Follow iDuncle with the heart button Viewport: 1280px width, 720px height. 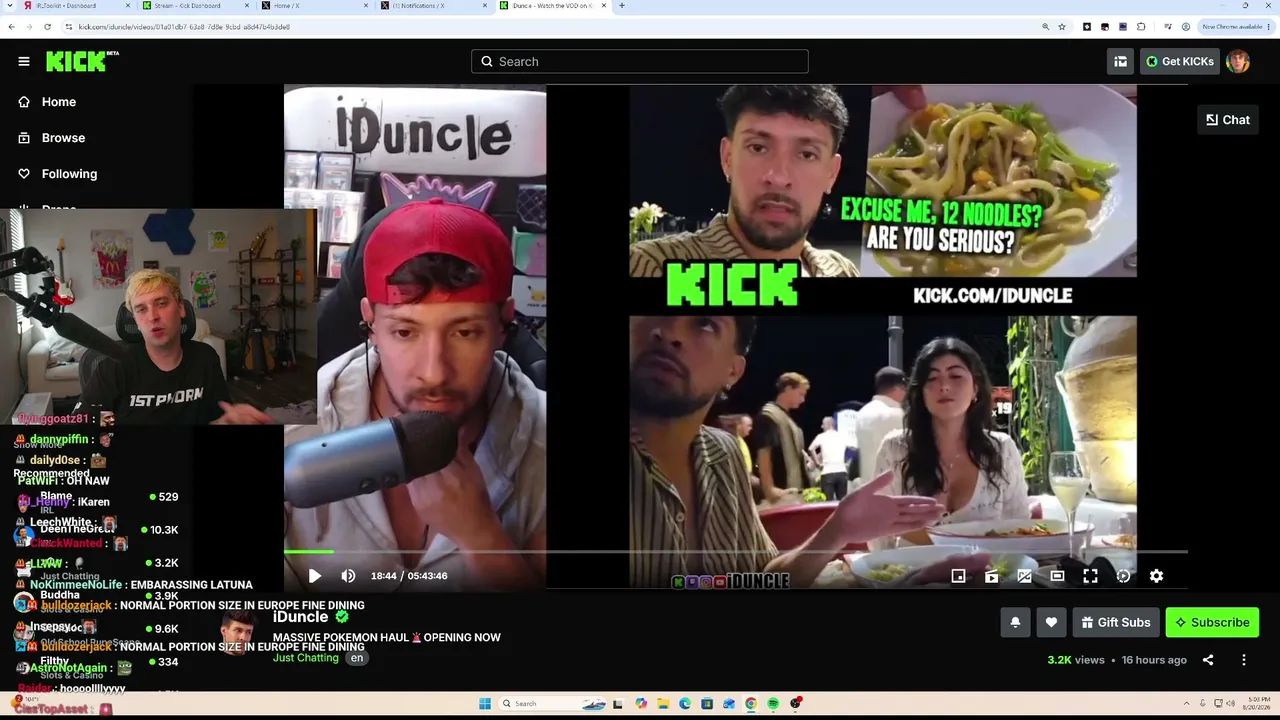(x=1051, y=622)
